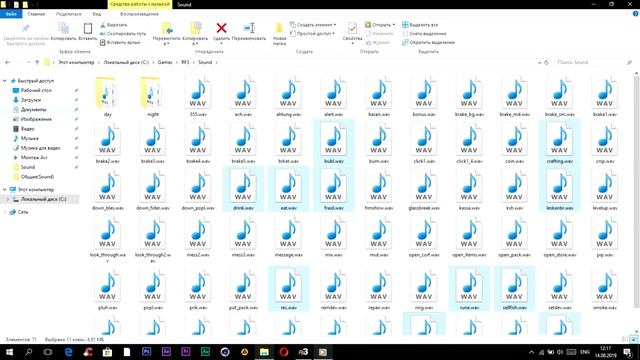
Task: Select the alert.wav file icon
Action: [333, 93]
